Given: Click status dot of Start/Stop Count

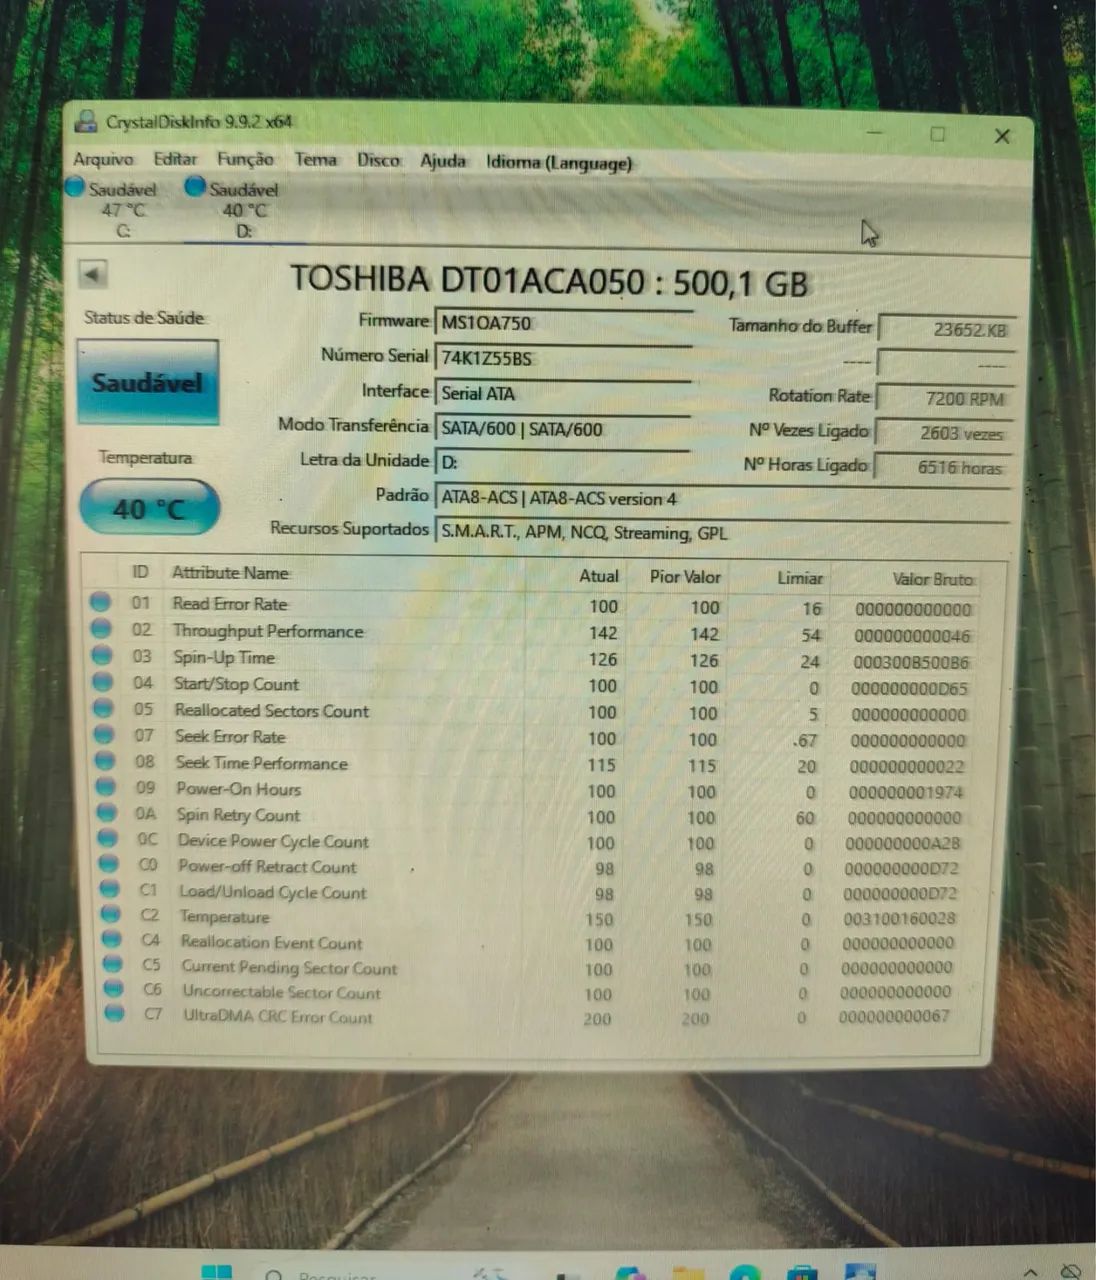Looking at the screenshot, I should coord(103,682).
